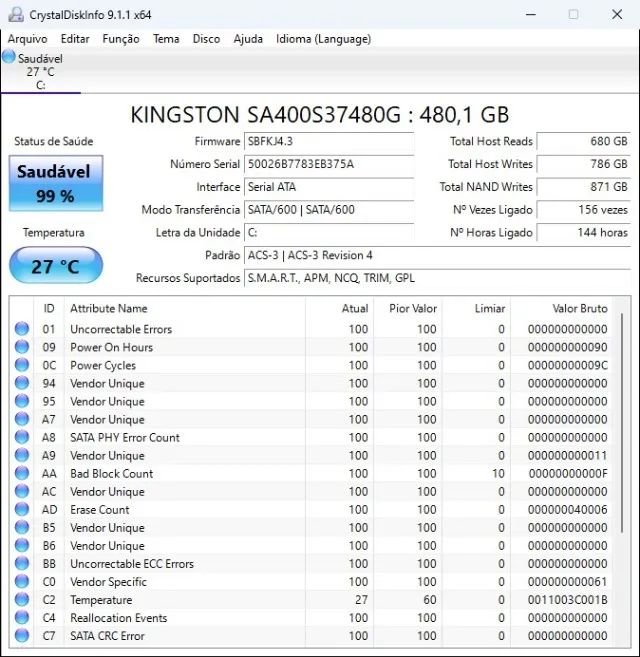Open the Ajuda menu

248,39
